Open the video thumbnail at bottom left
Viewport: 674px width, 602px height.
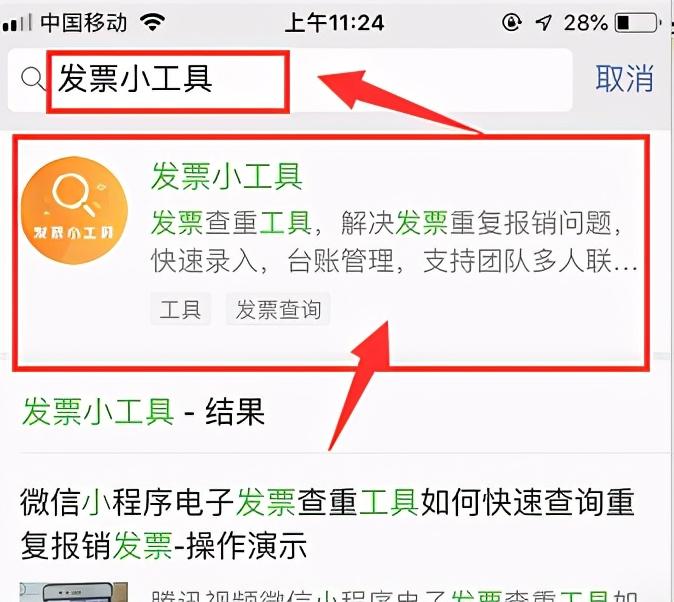[74, 592]
